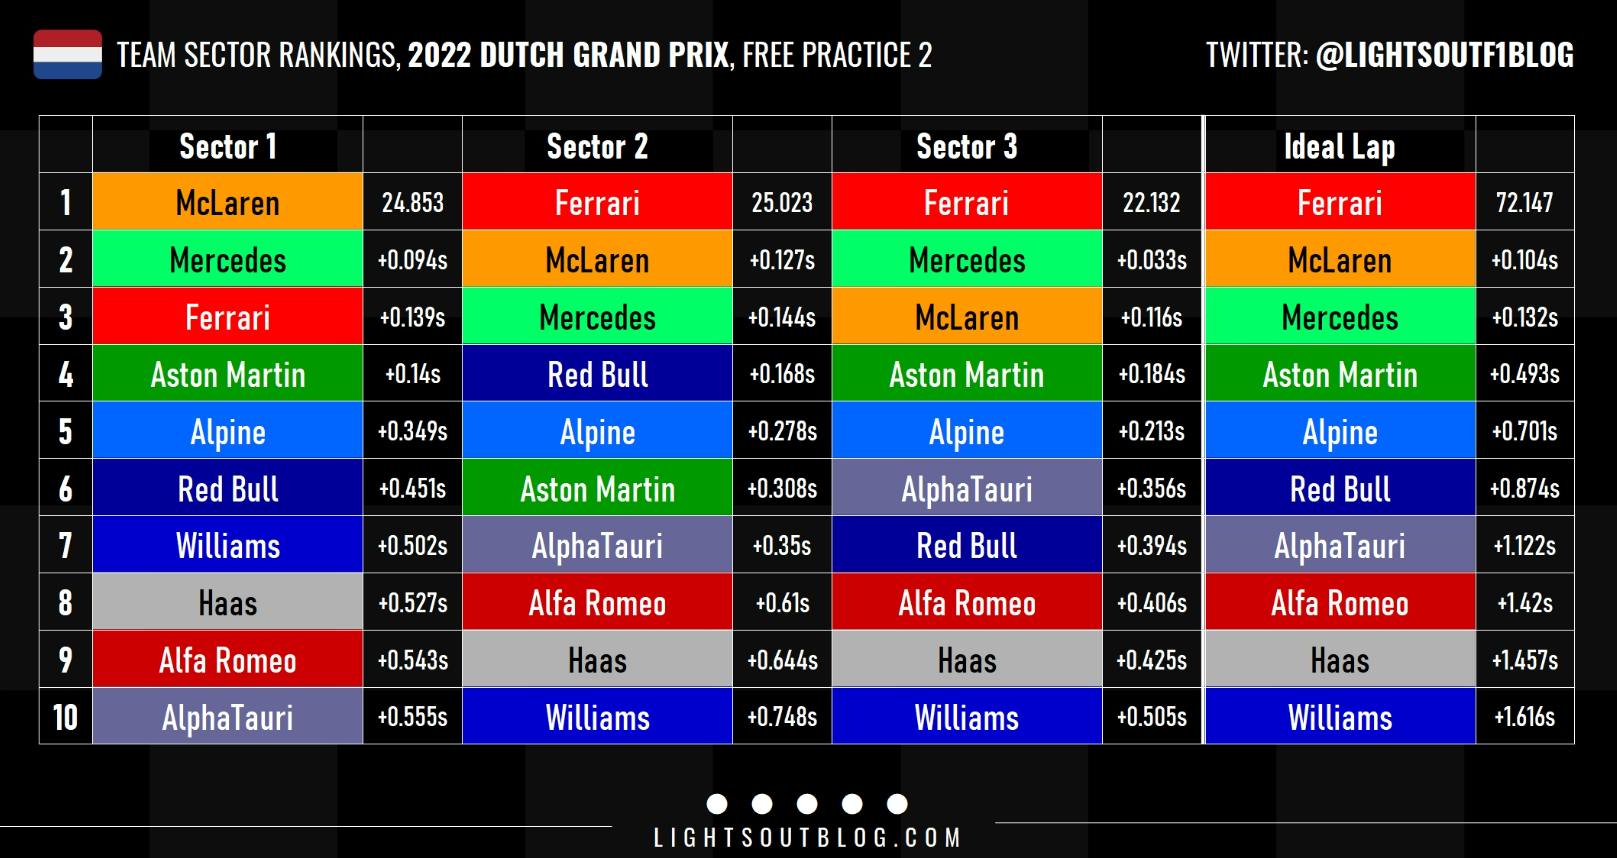Click the AlphaTauri cell in rank 10 row

pos(228,716)
